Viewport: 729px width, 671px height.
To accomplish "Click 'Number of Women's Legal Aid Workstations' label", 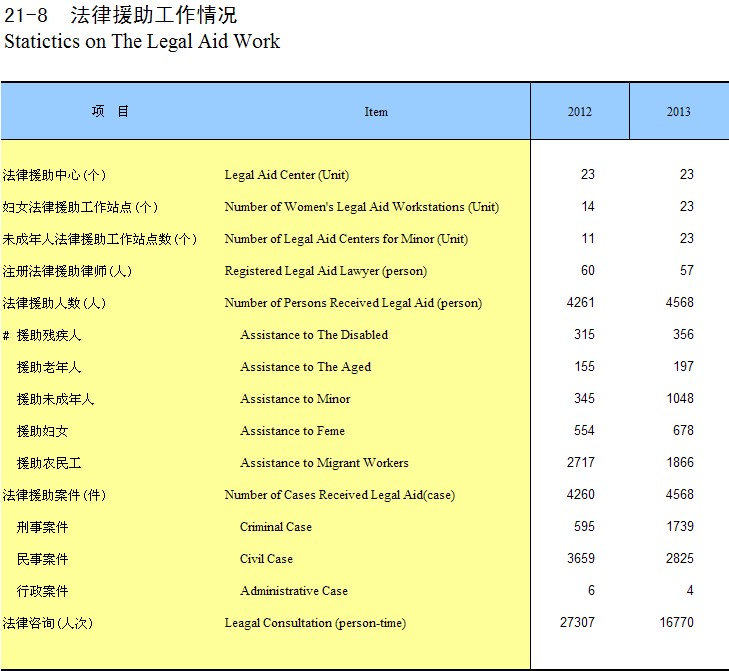I will click(361, 207).
